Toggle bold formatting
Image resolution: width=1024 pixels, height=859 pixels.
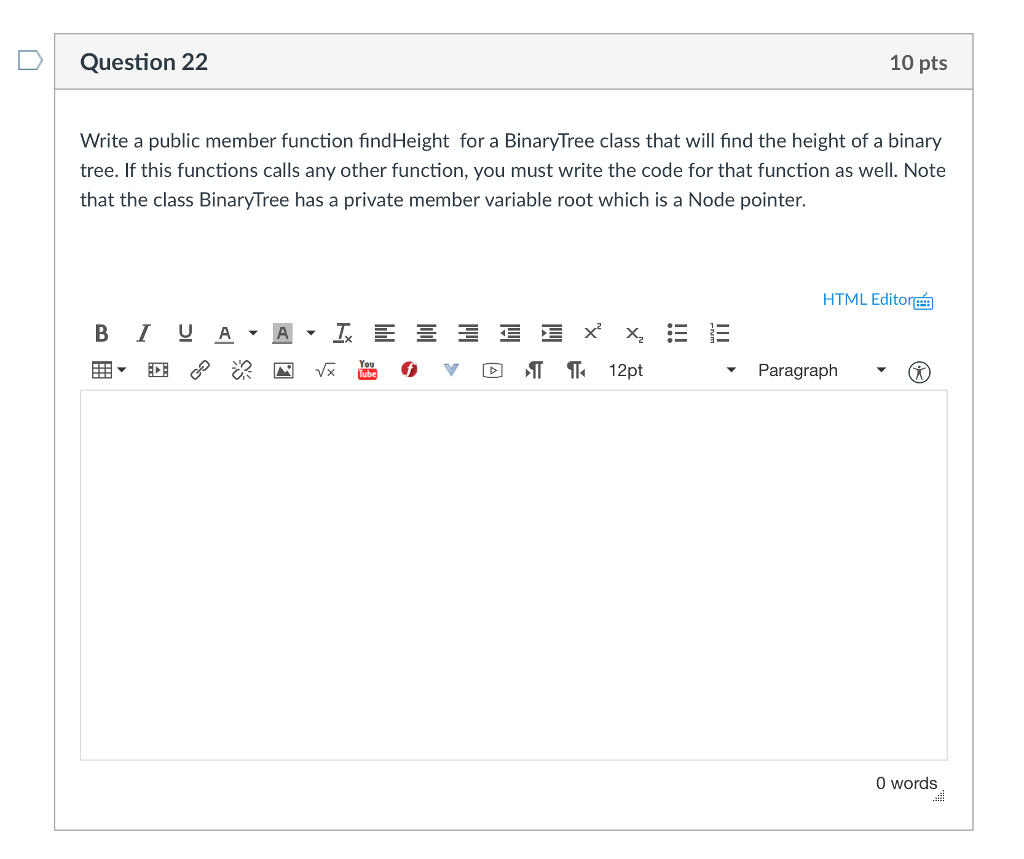coord(101,333)
